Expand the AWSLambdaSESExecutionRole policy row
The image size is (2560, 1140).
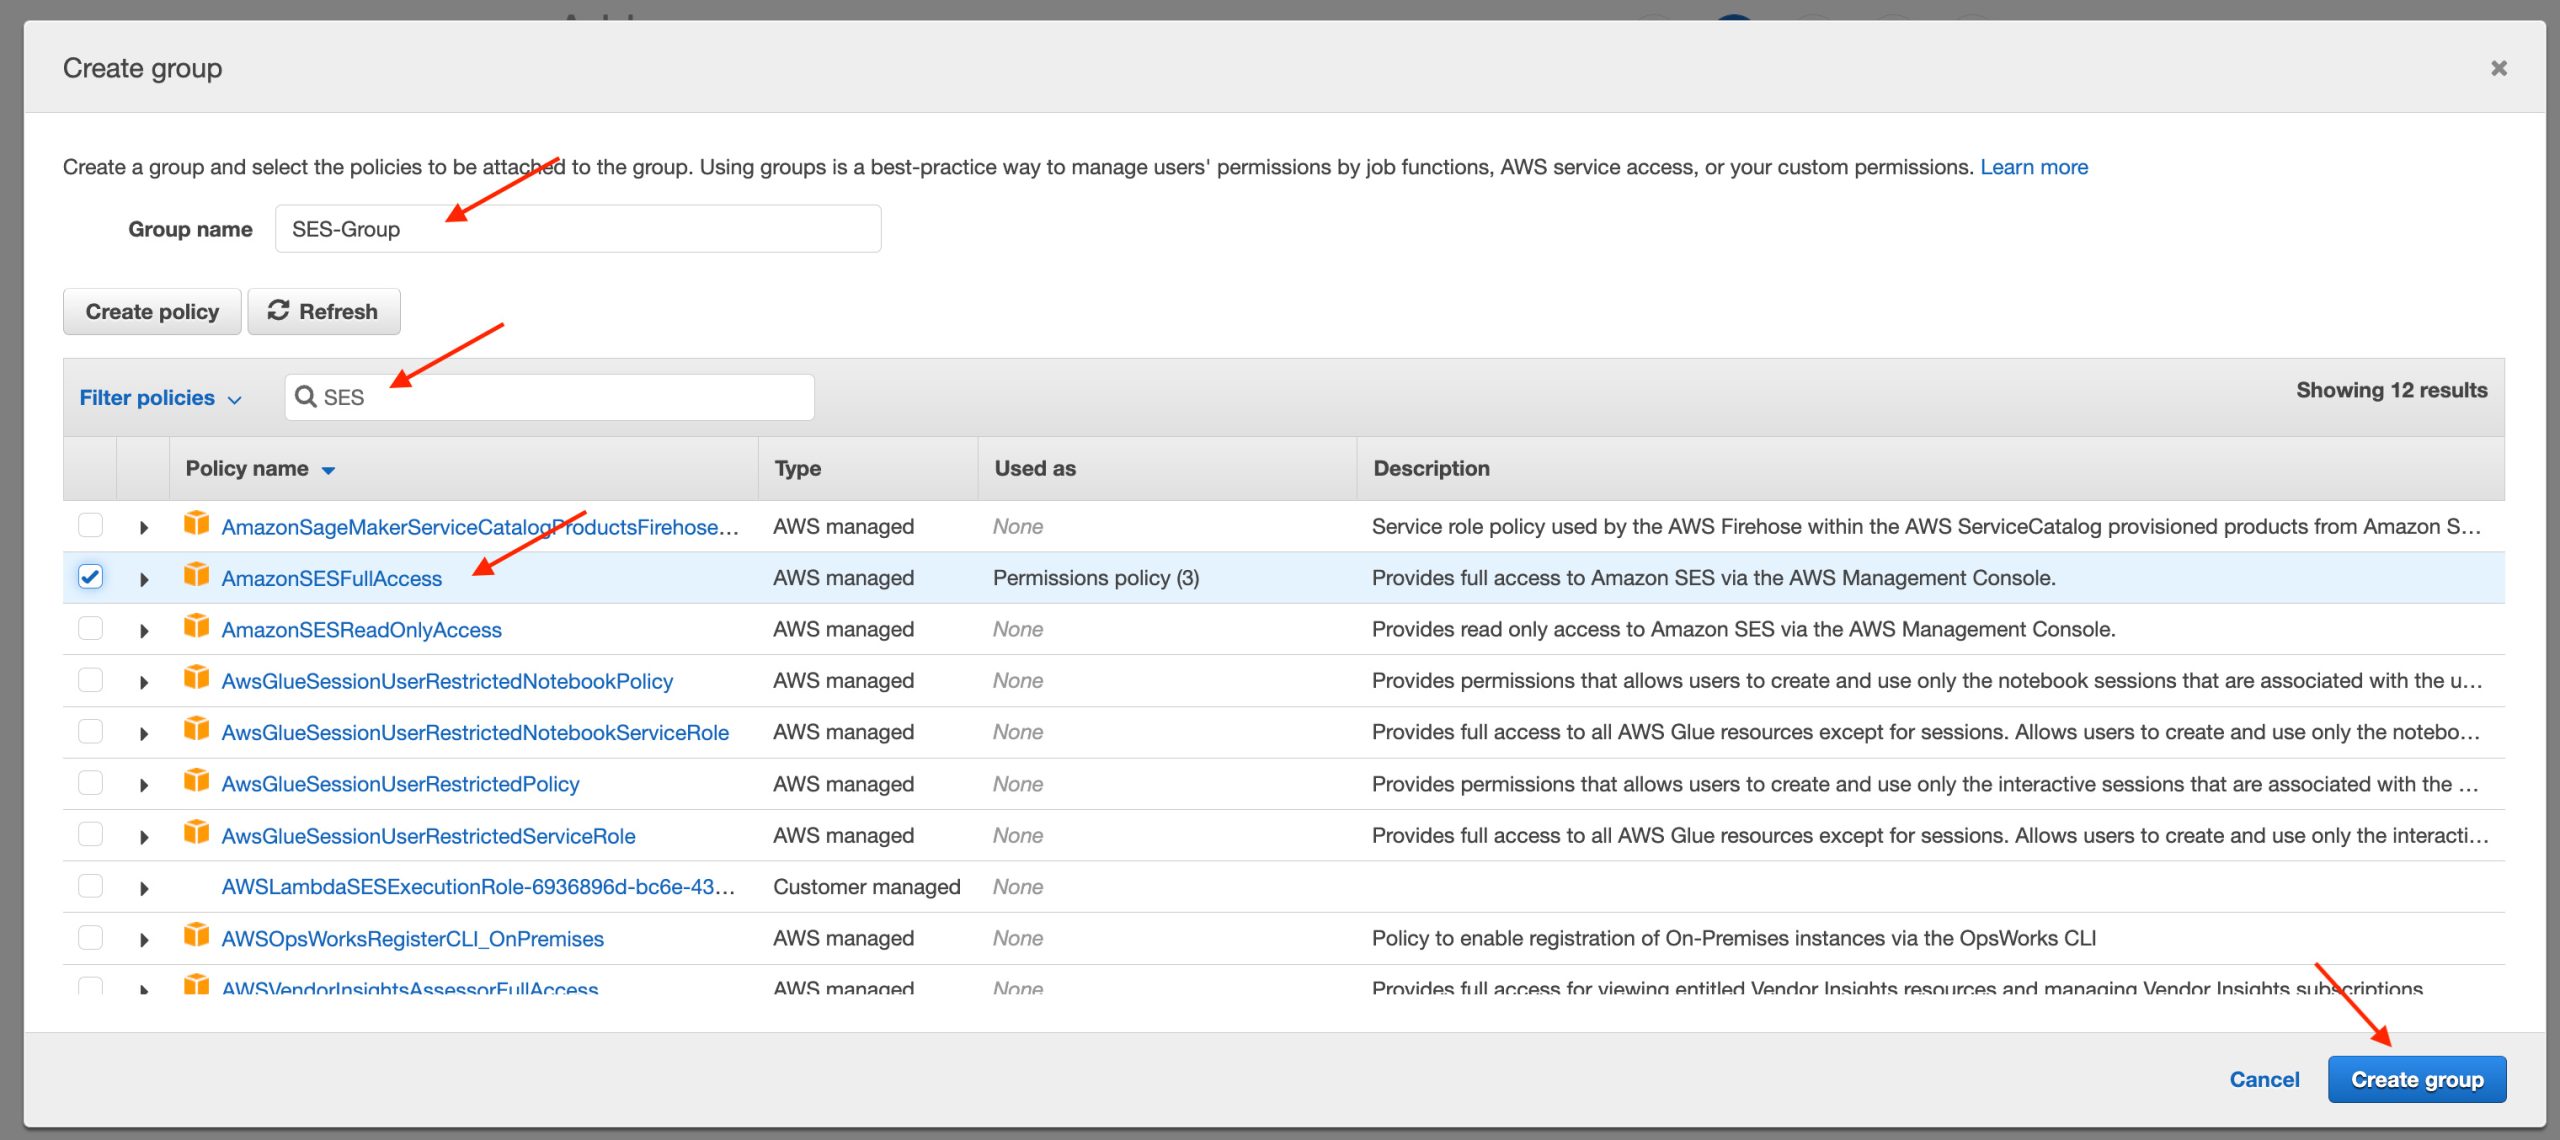click(144, 888)
